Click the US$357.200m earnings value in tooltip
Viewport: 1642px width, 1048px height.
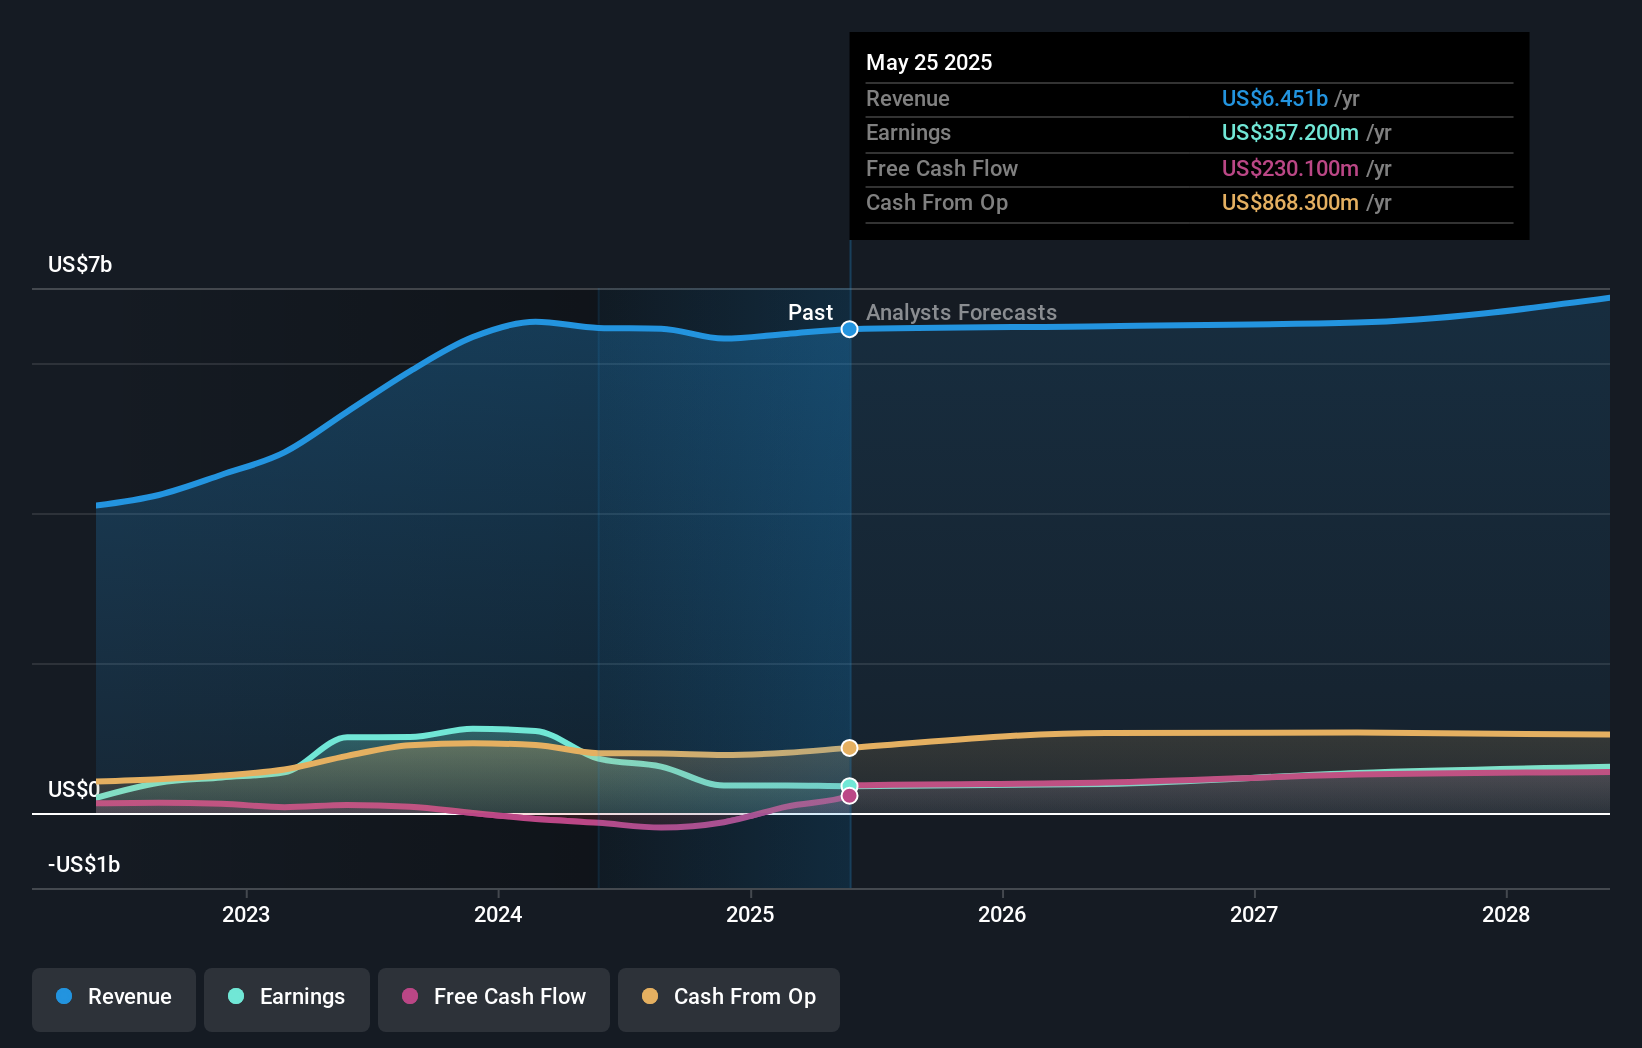(1290, 132)
